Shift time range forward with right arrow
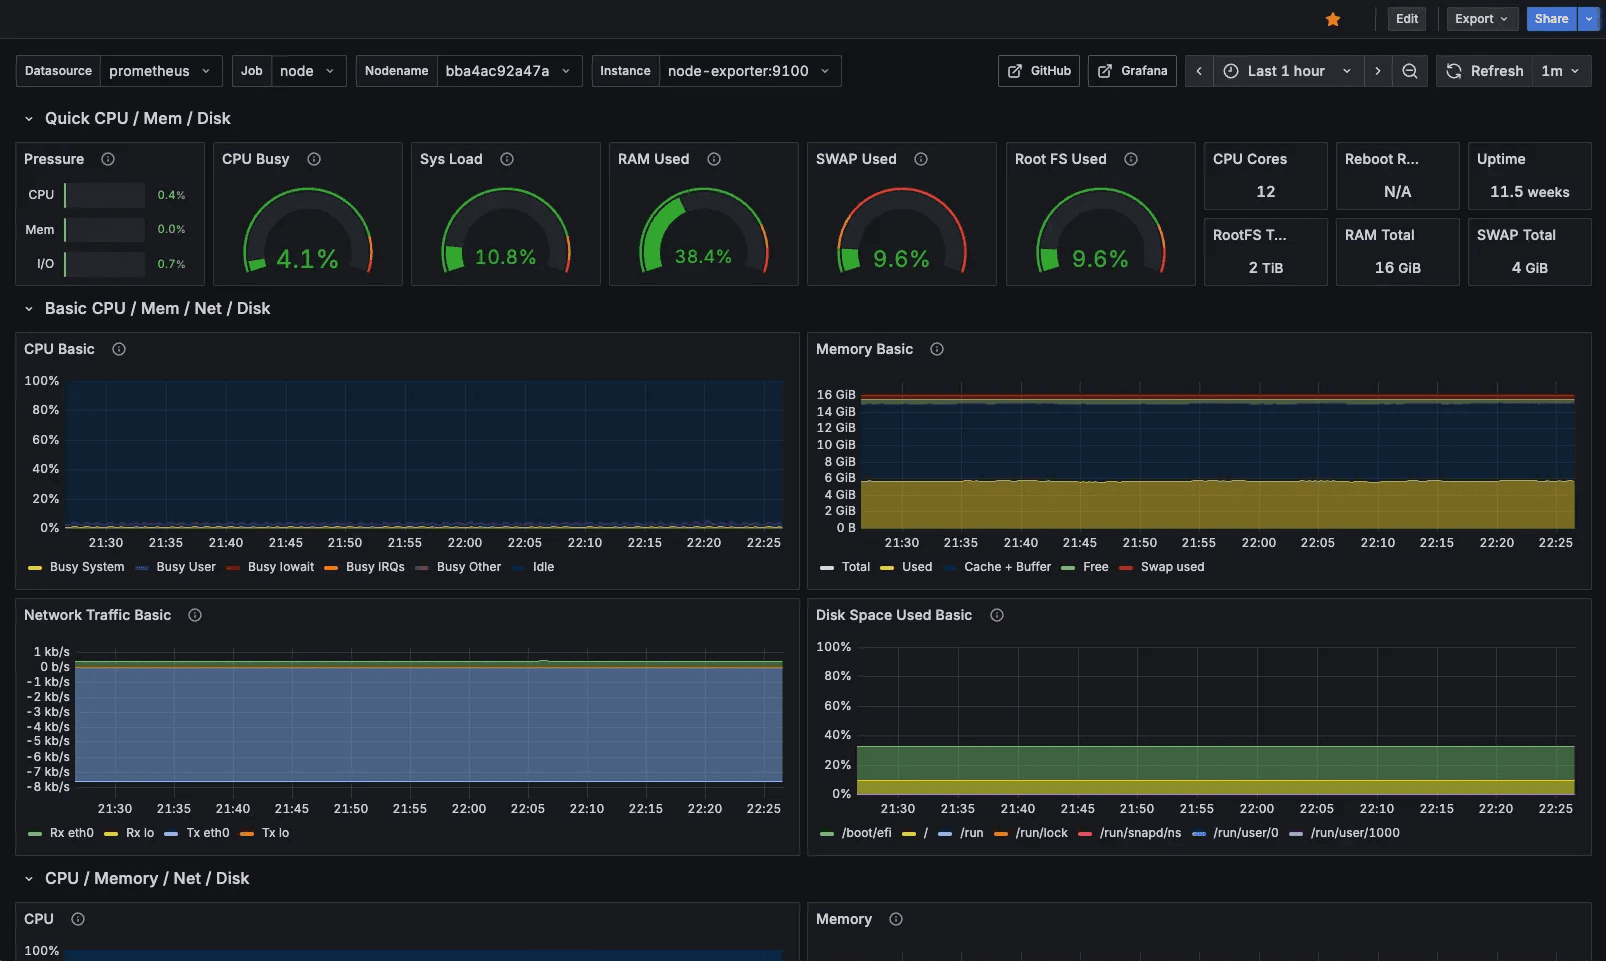The image size is (1606, 961). [1377, 71]
